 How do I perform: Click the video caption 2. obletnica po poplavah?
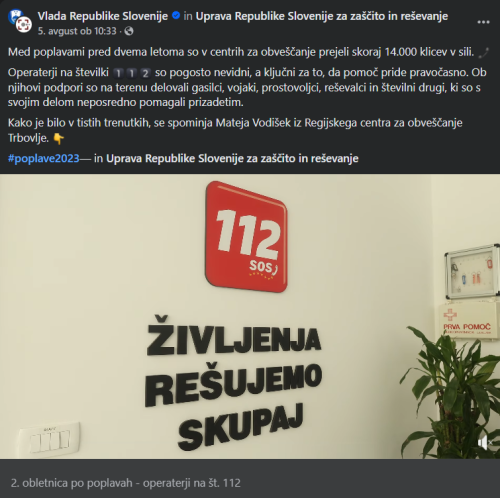125,483
